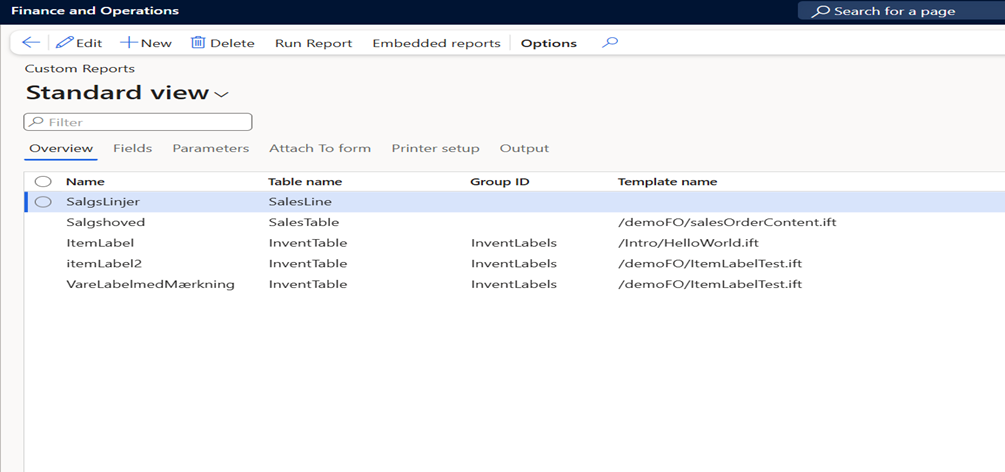Select the Salgshoved report row

tap(105, 222)
